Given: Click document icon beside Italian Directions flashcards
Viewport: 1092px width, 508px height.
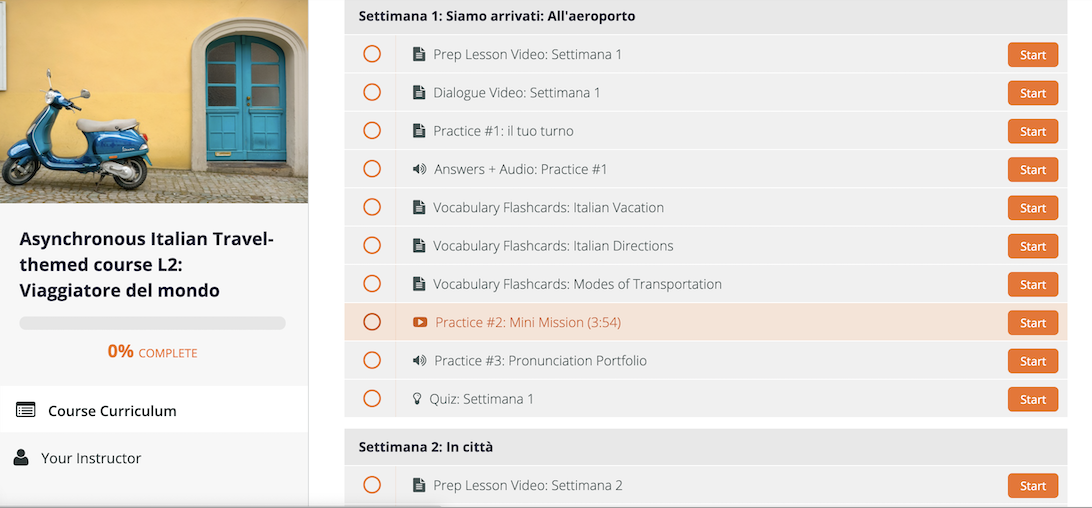Looking at the screenshot, I should point(419,245).
